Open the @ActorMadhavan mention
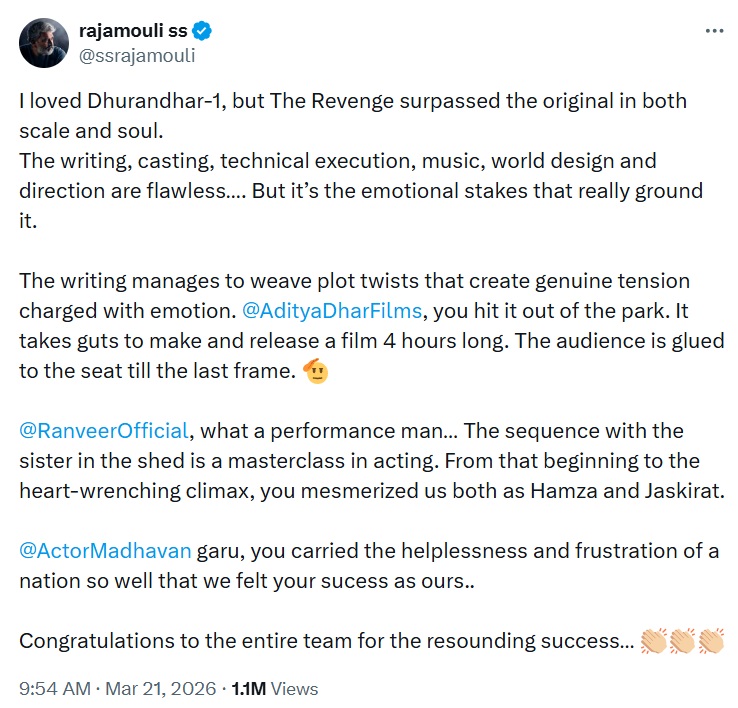The image size is (738, 708). tap(104, 551)
